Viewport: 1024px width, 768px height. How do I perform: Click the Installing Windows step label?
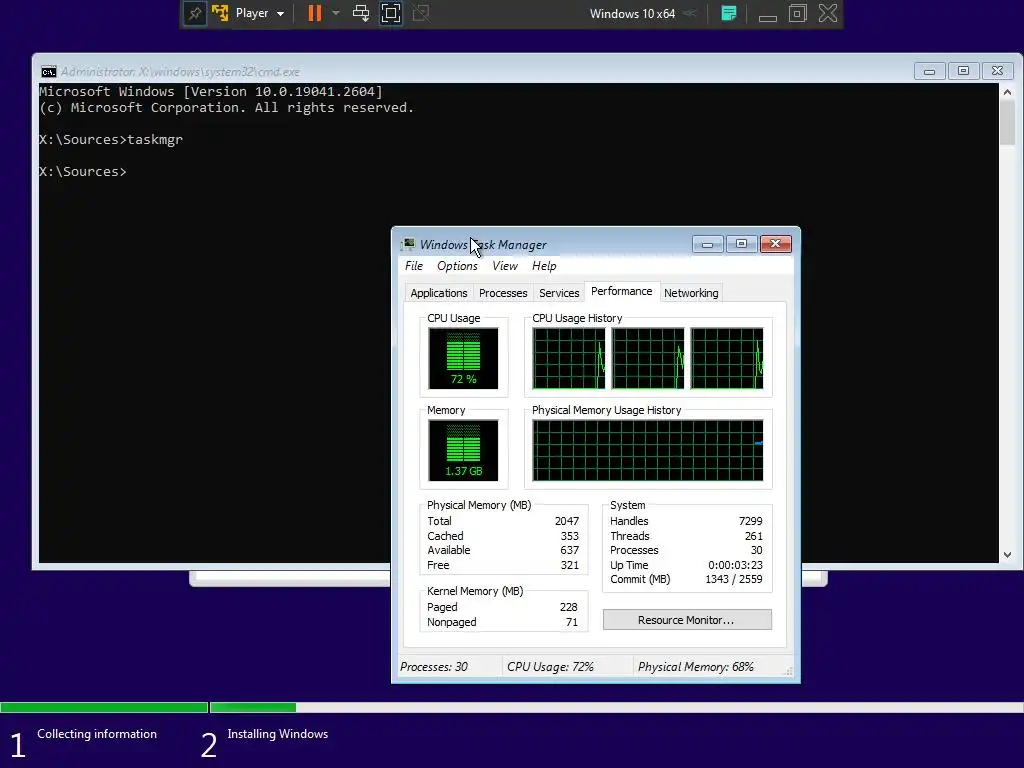[x=278, y=734]
